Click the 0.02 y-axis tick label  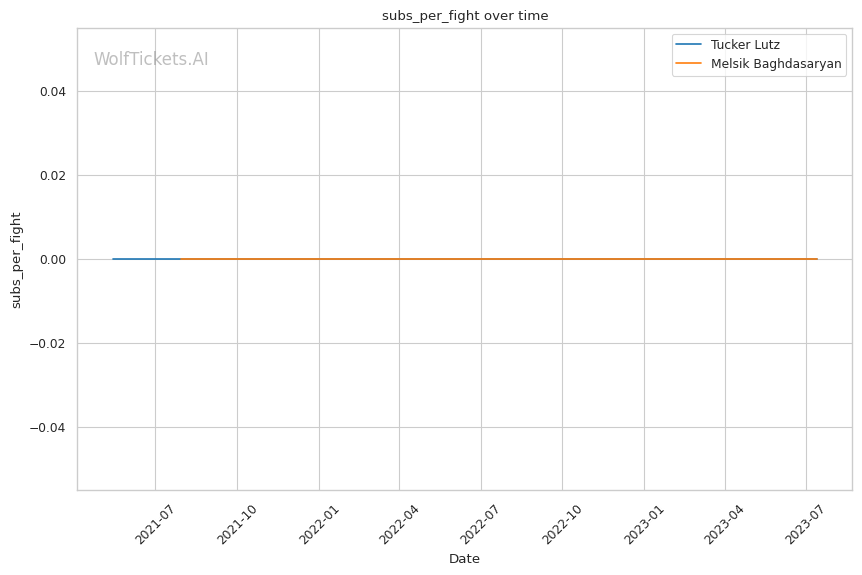pos(48,176)
